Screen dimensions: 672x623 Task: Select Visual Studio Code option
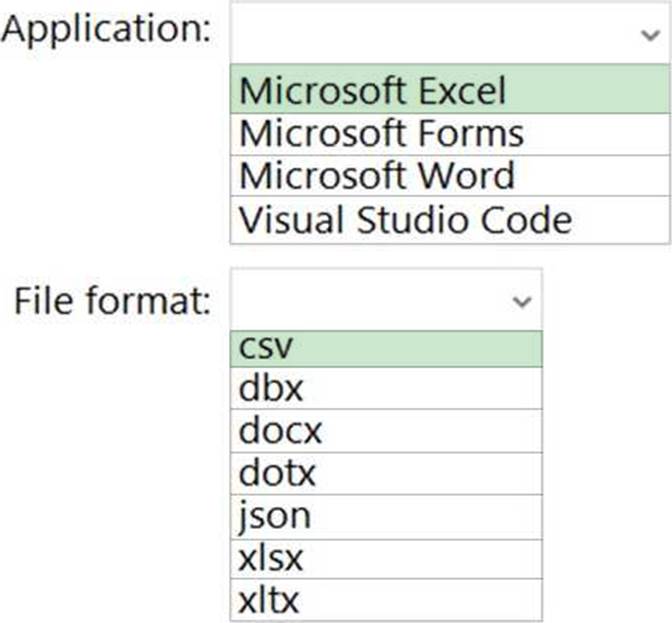[450, 219]
